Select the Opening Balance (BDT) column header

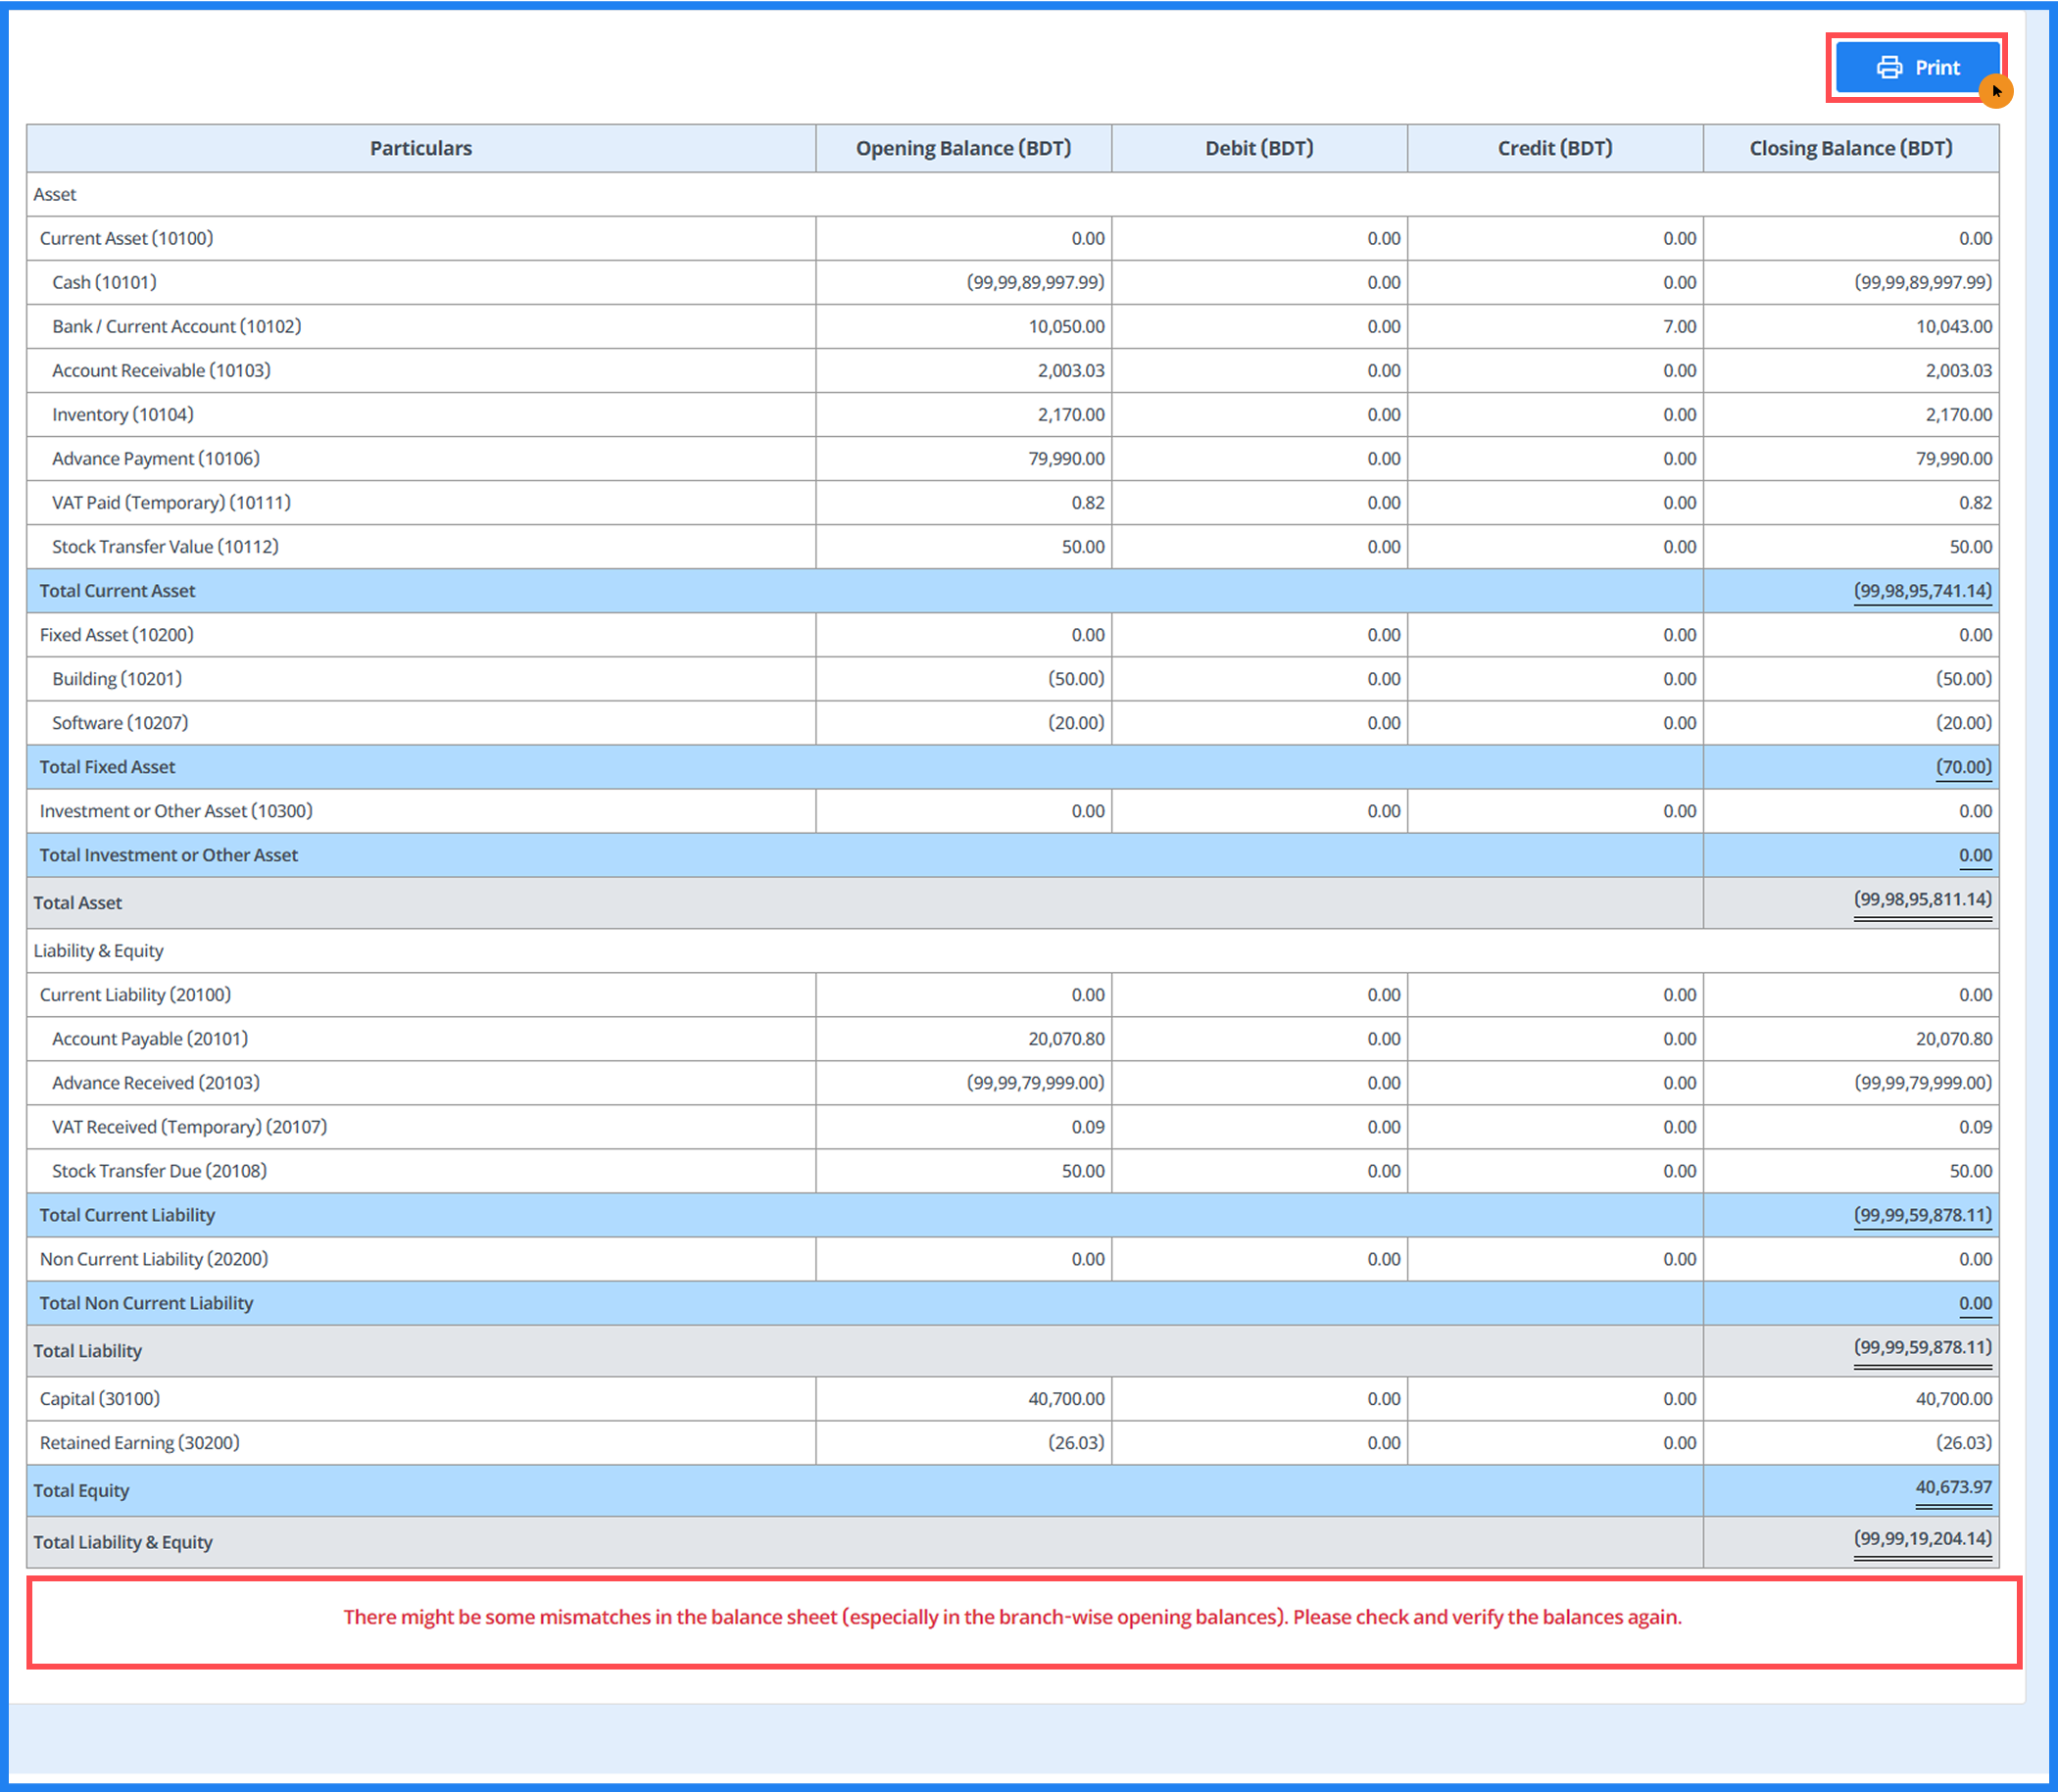(963, 148)
